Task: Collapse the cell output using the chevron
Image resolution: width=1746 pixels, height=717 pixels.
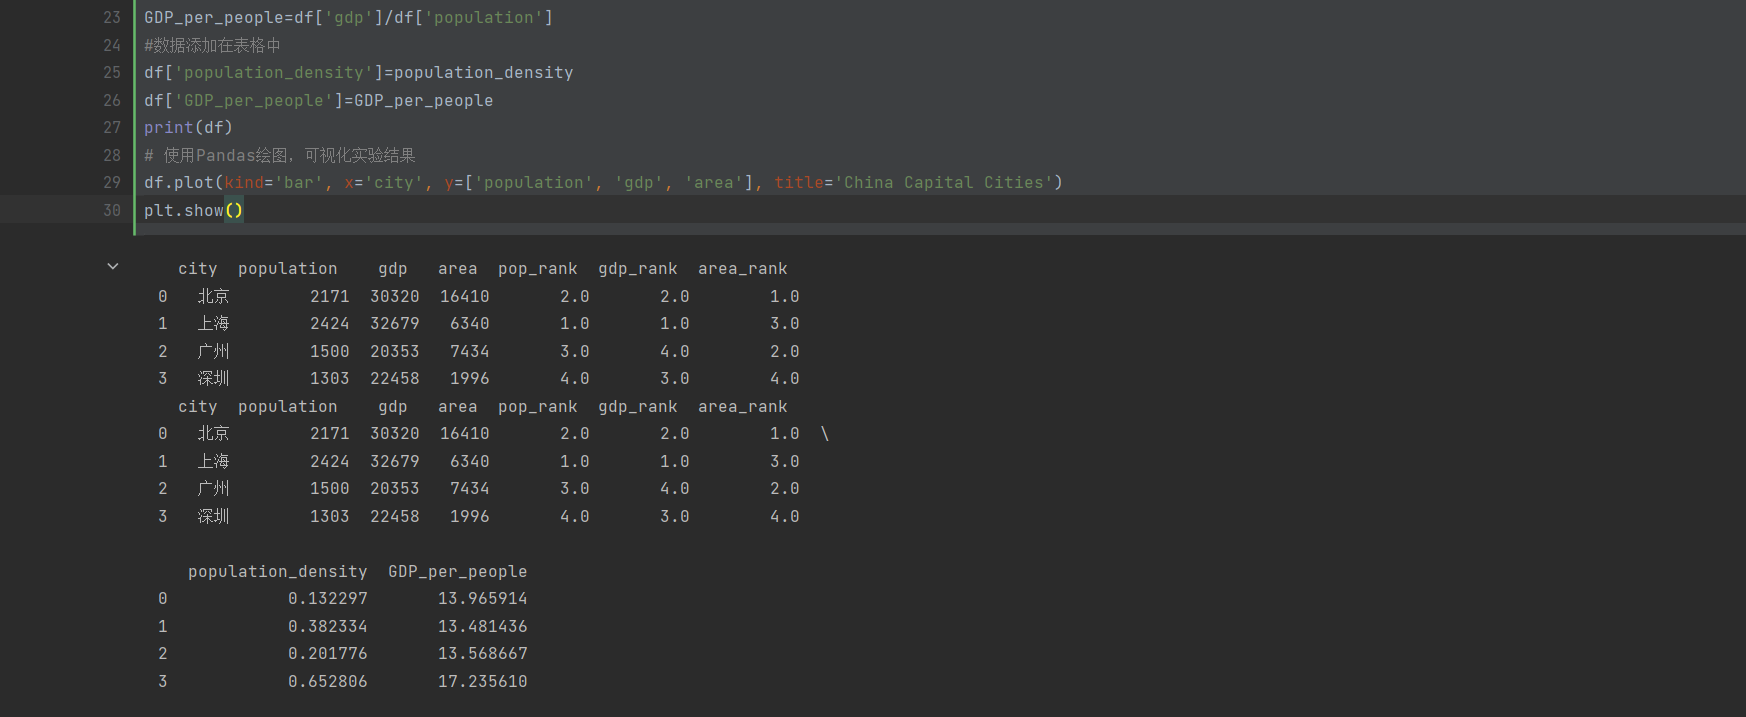Action: [x=113, y=266]
